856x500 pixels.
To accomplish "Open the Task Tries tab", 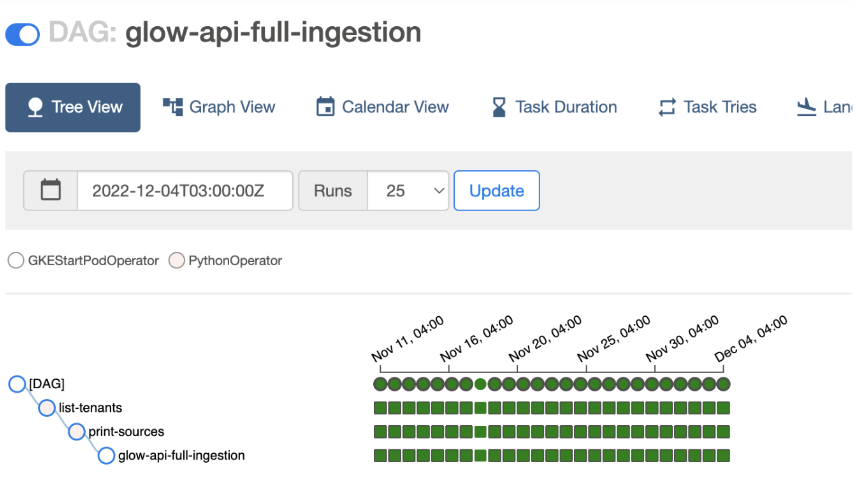I will tap(708, 107).
